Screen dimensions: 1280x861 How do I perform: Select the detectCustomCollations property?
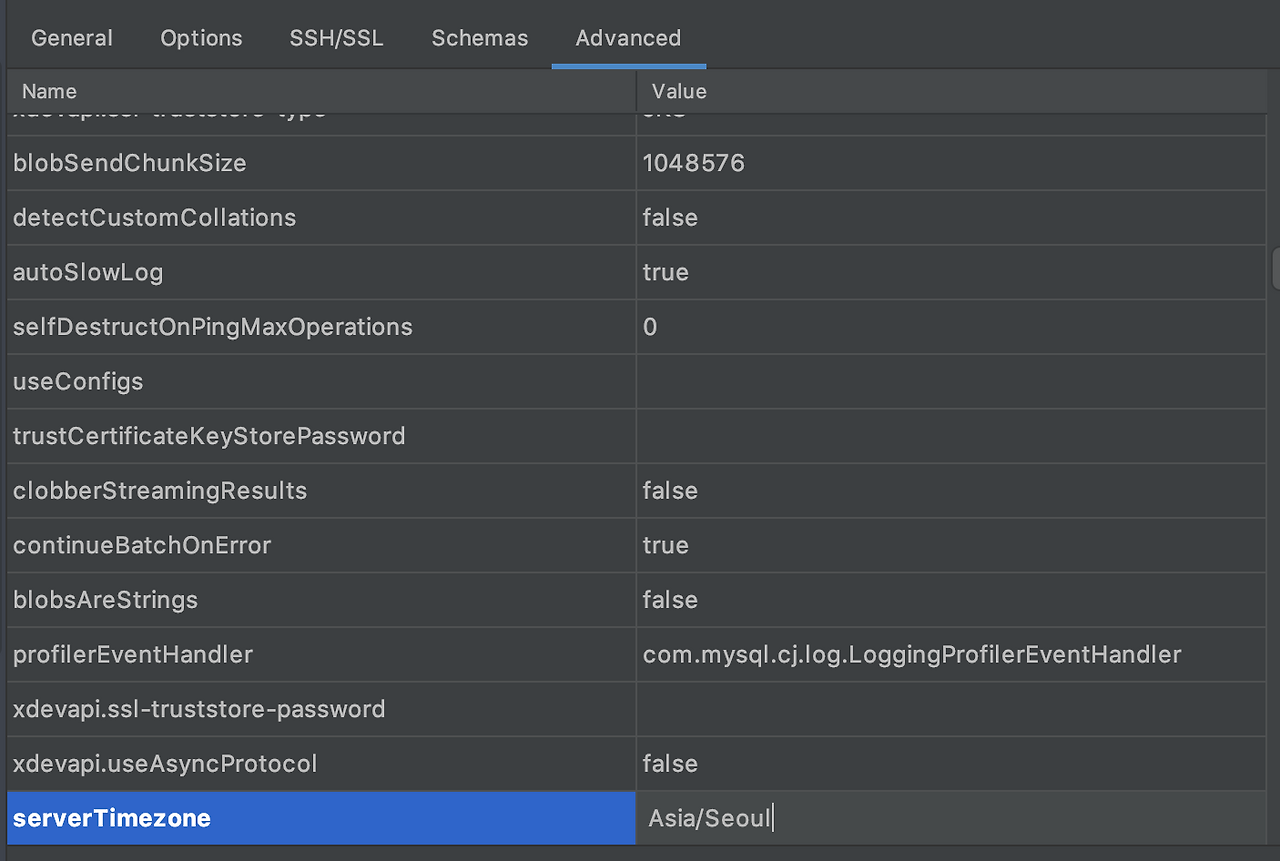(x=154, y=217)
